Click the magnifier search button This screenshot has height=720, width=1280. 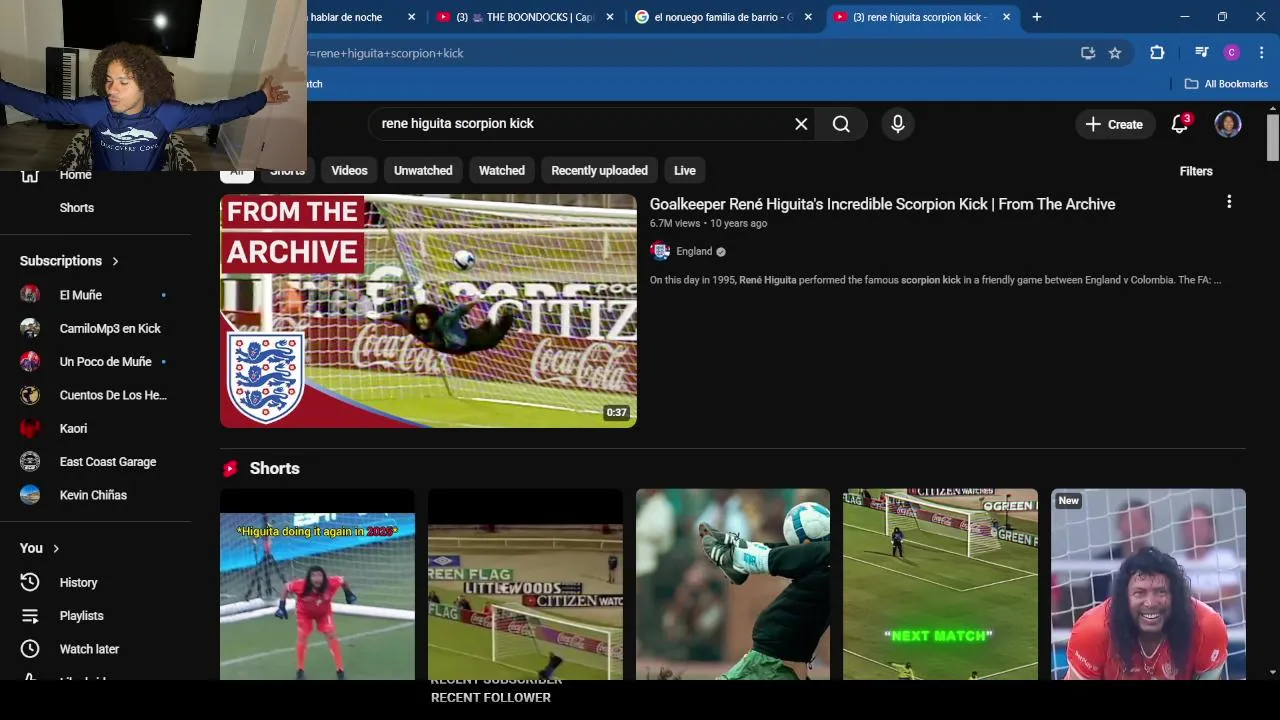tap(841, 124)
